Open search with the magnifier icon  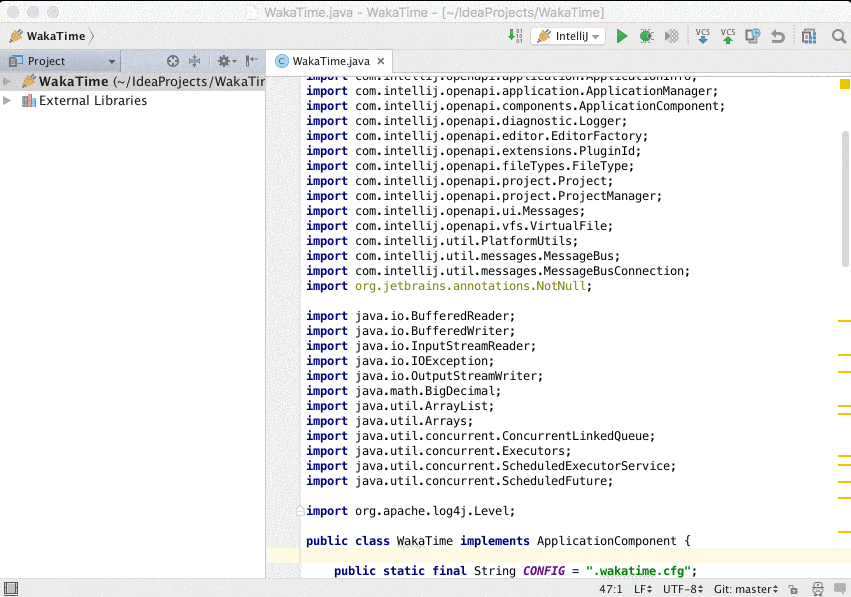point(840,36)
